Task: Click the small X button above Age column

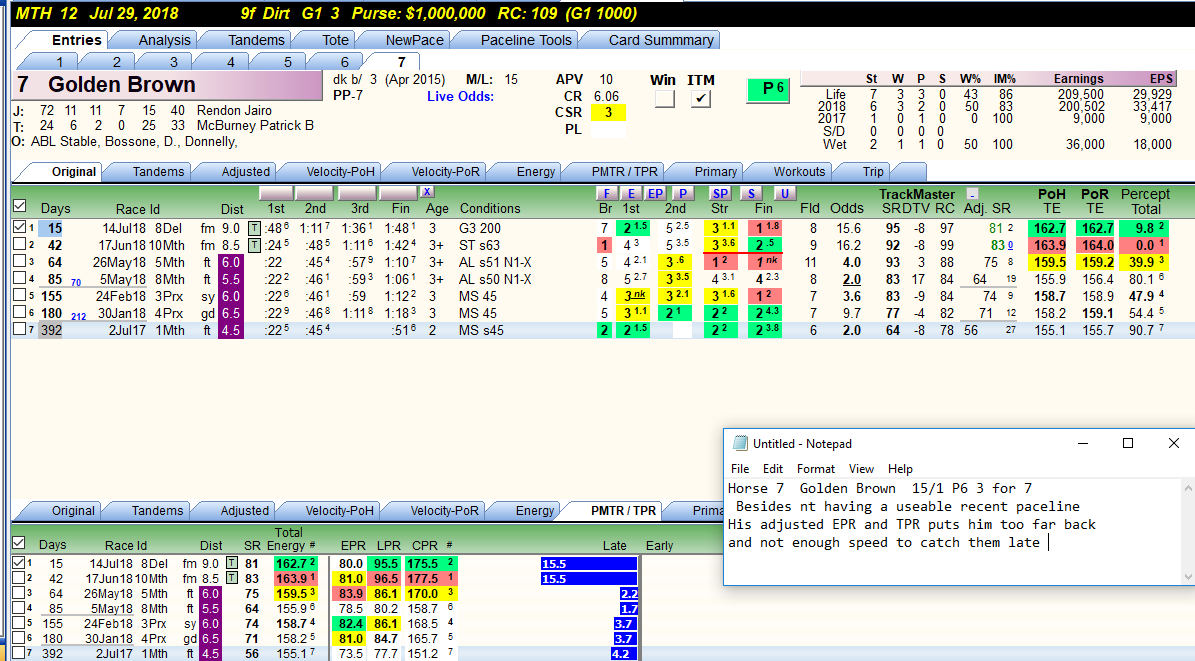Action: pos(427,192)
